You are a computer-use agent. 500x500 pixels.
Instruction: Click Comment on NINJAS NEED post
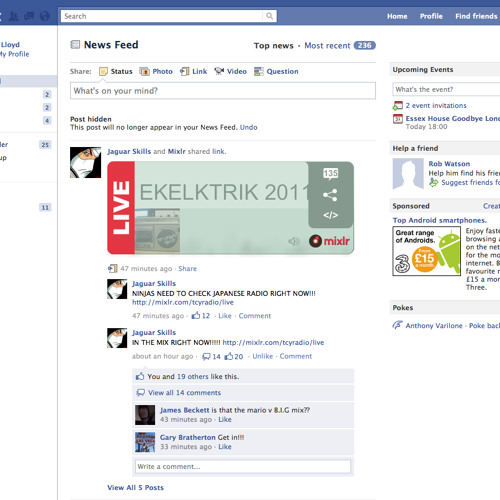point(255,316)
